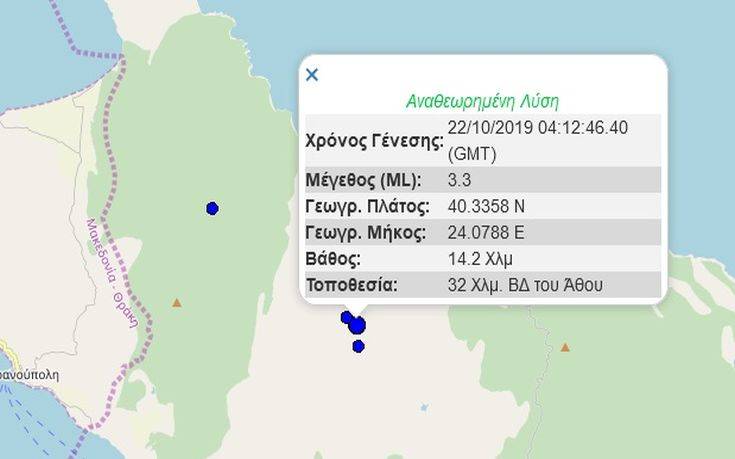The width and height of the screenshot is (735, 459).
Task: Click the 'Γεωγρ. Πλάτος:' label
Action: [x=368, y=206]
